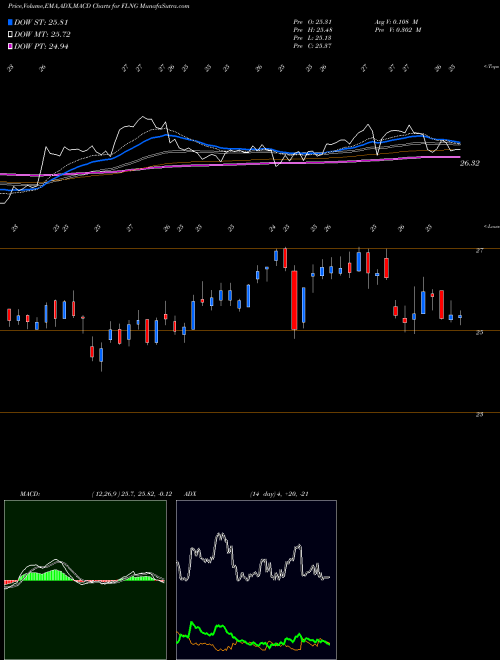Click the white DOW MT legend swatch
This screenshot has width=500, height=660.
pyautogui.click(x=11, y=35)
